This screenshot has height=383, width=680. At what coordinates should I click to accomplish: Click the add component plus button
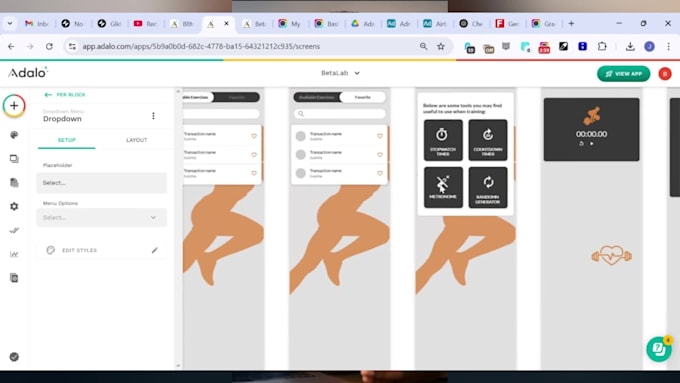click(14, 105)
